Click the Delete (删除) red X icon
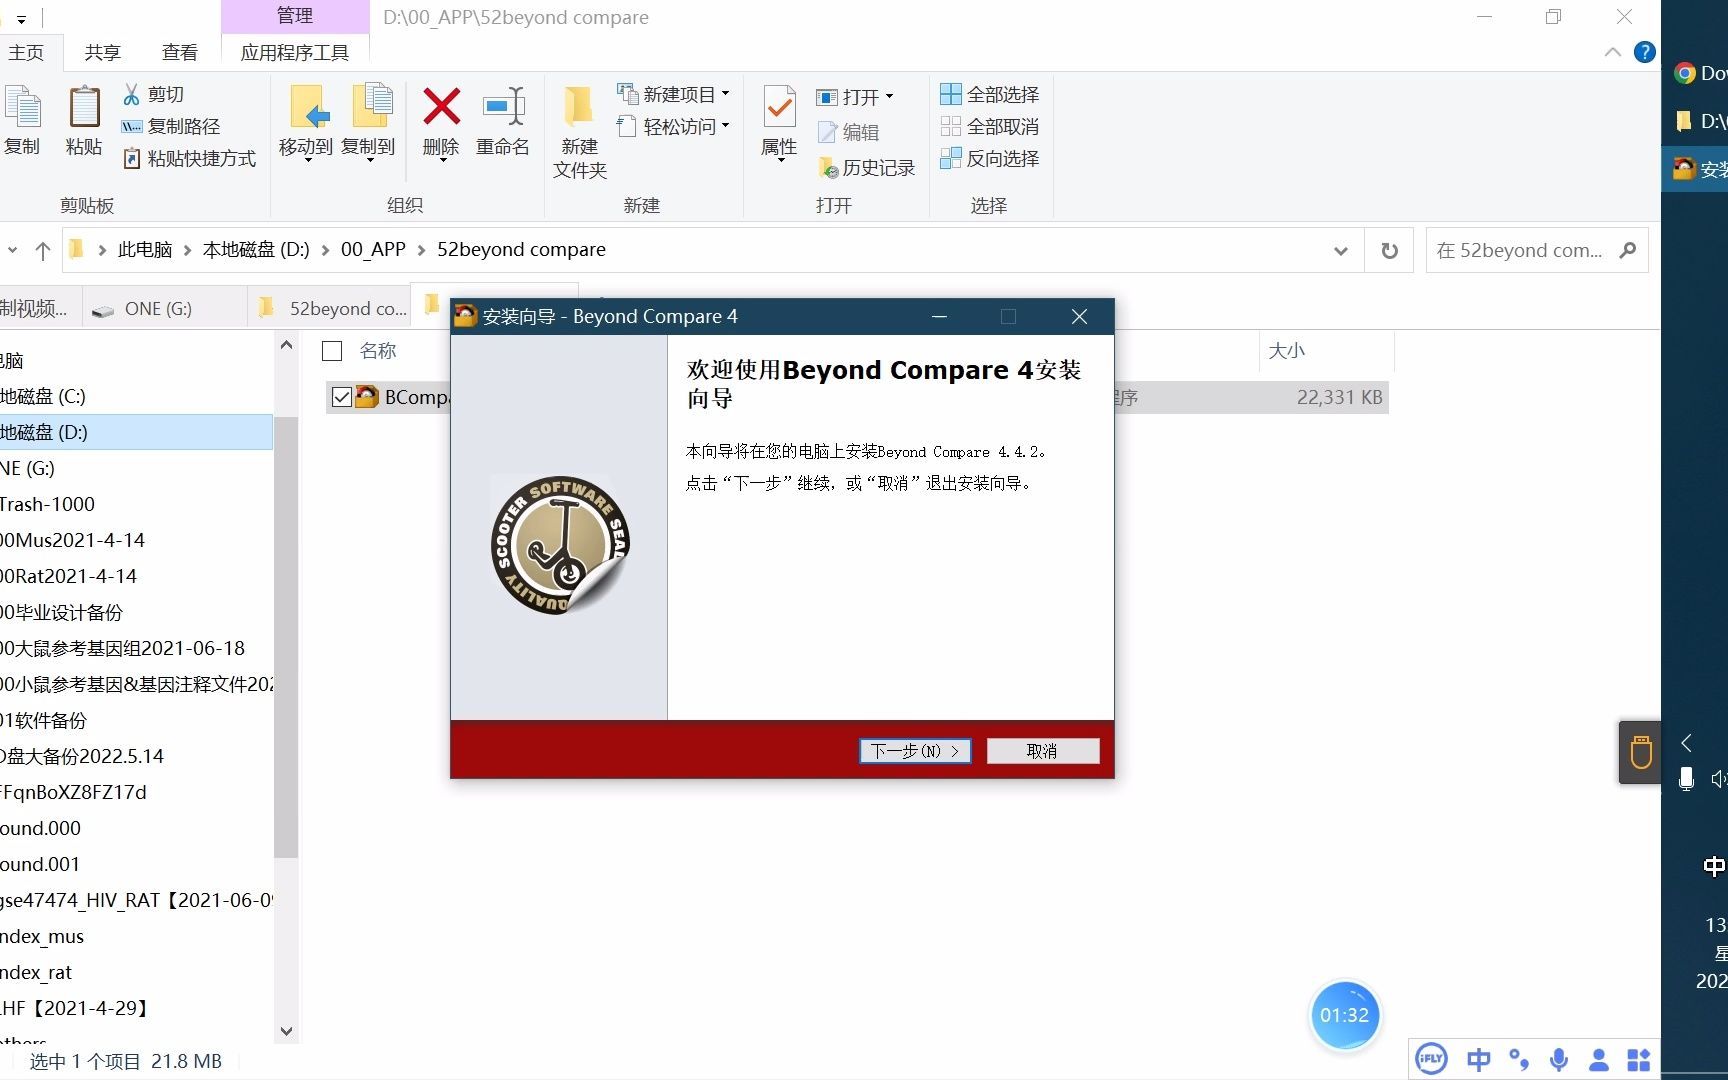Viewport: 1728px width, 1080px height. pyautogui.click(x=441, y=106)
